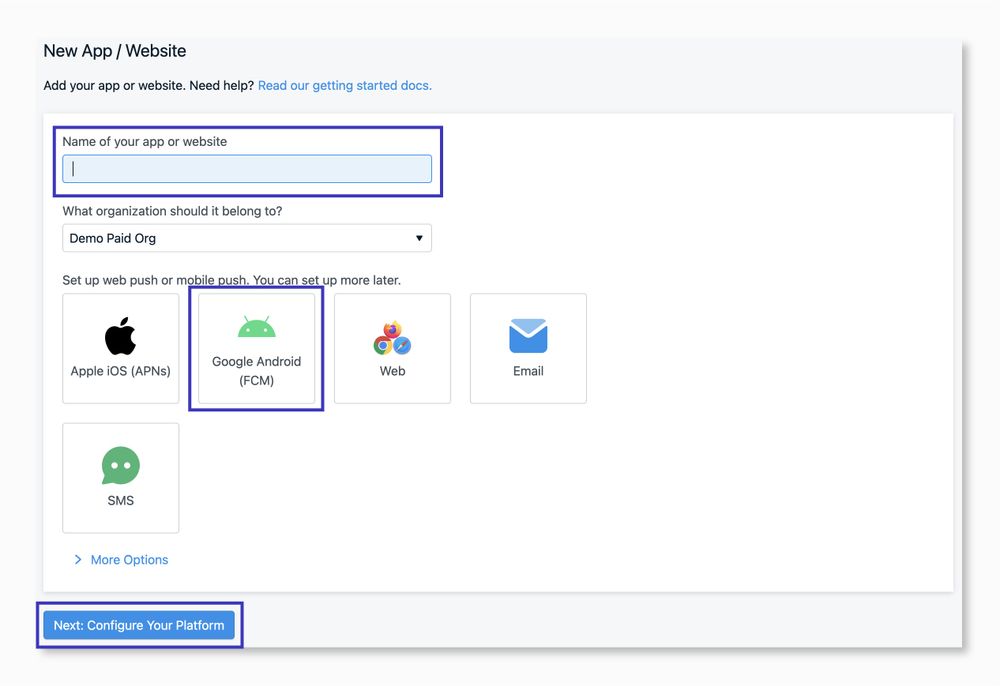Click the green SMS chat bubble icon
Screen dimensions: 1000x686
pyautogui.click(x=120, y=466)
